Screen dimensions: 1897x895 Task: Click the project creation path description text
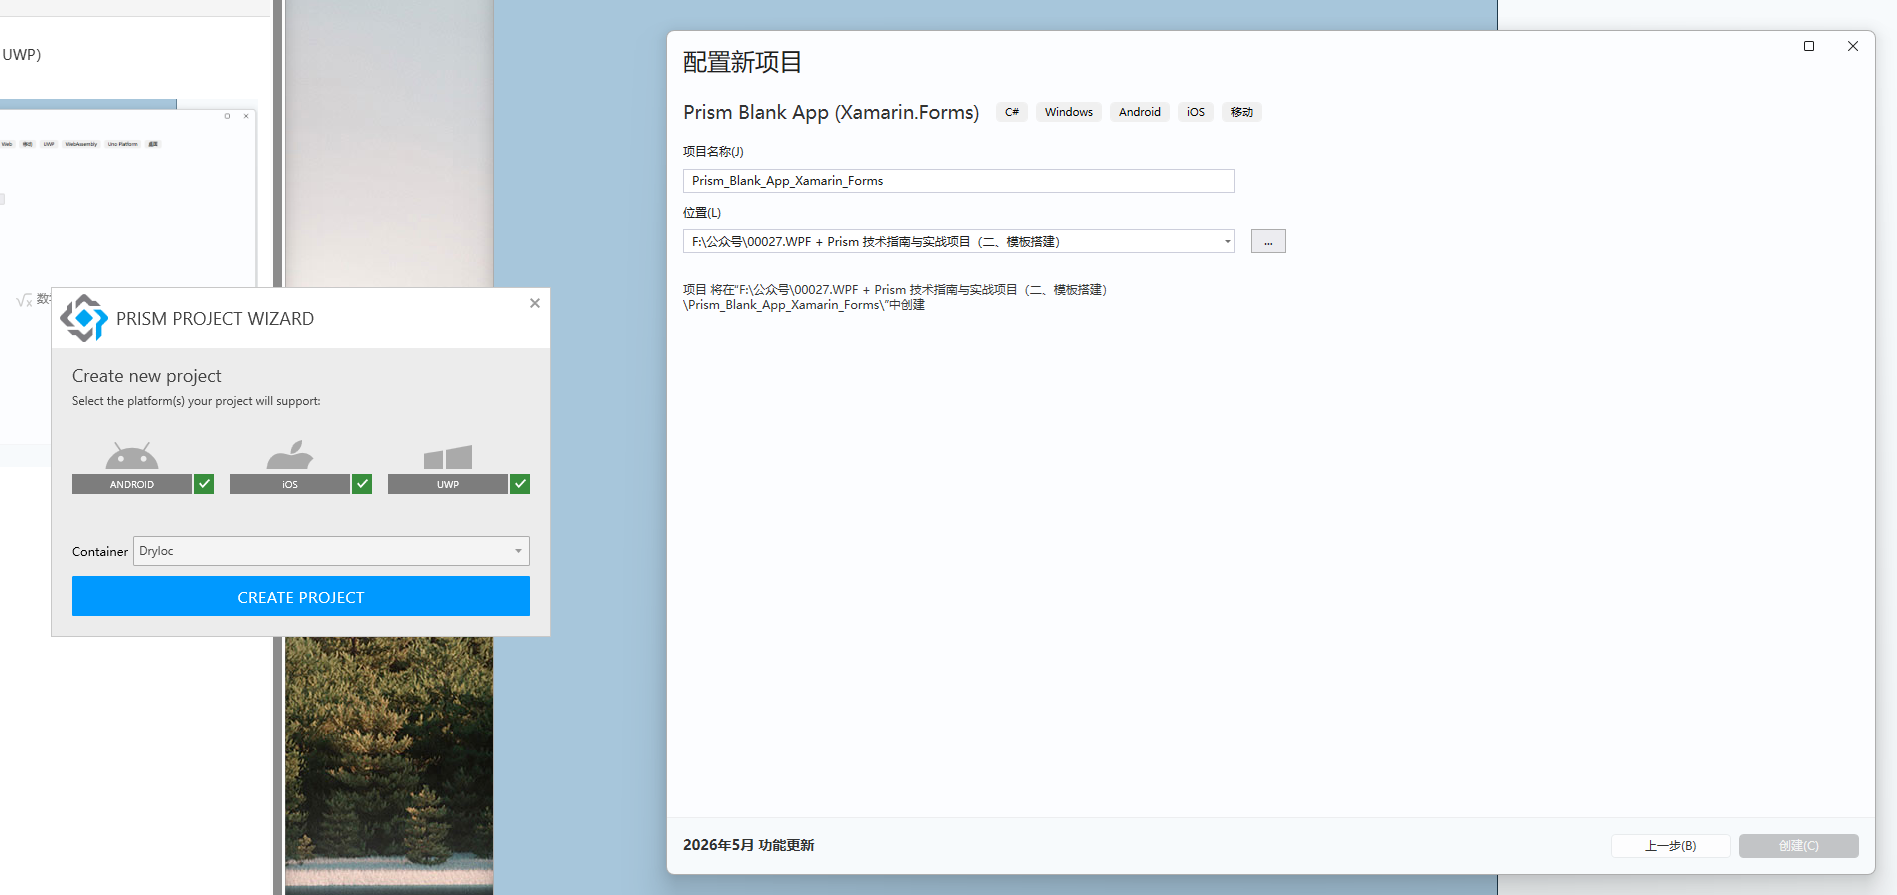pos(895,297)
